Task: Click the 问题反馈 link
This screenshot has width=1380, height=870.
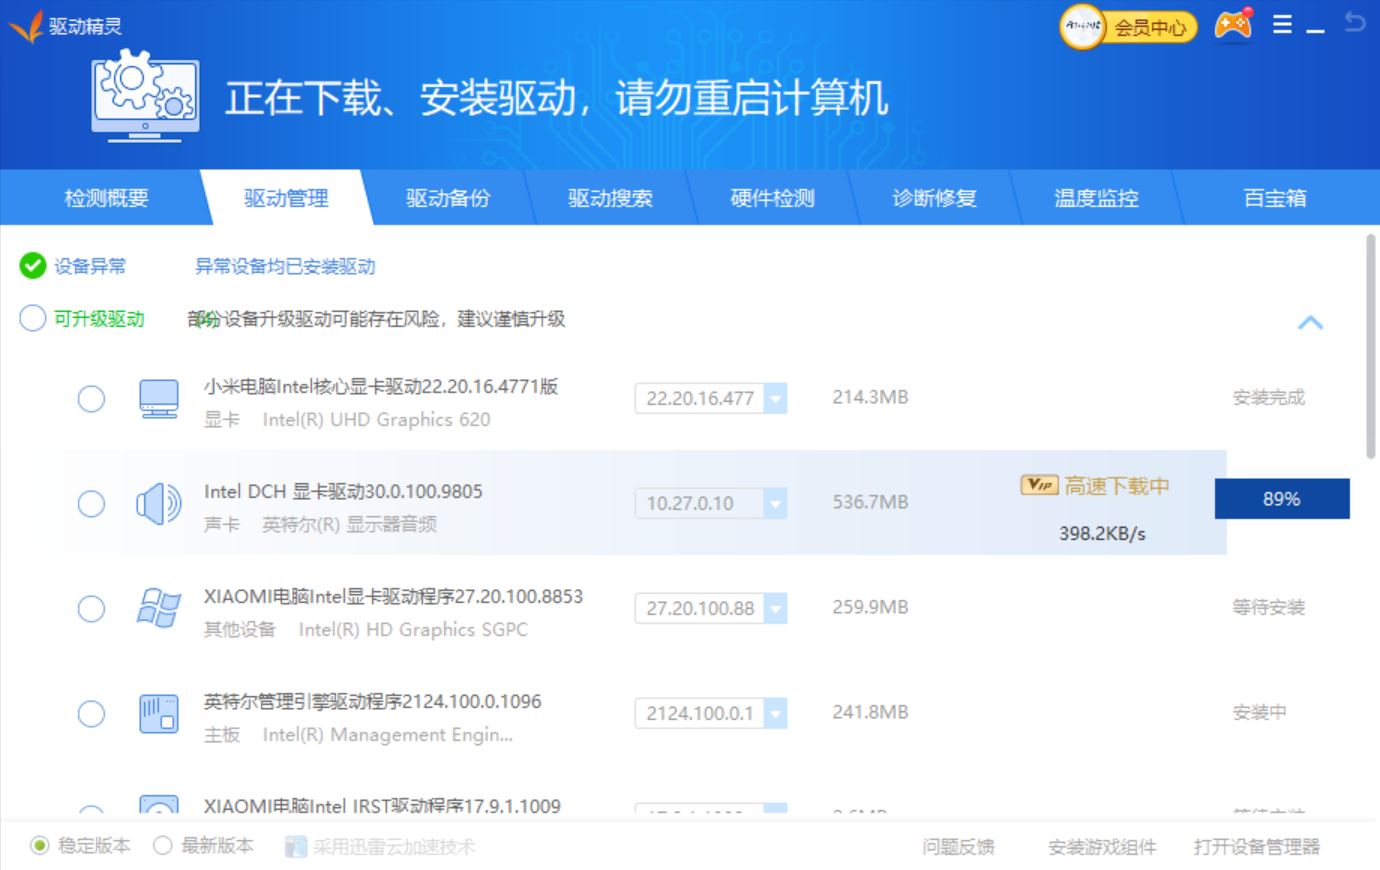Action: coord(958,847)
